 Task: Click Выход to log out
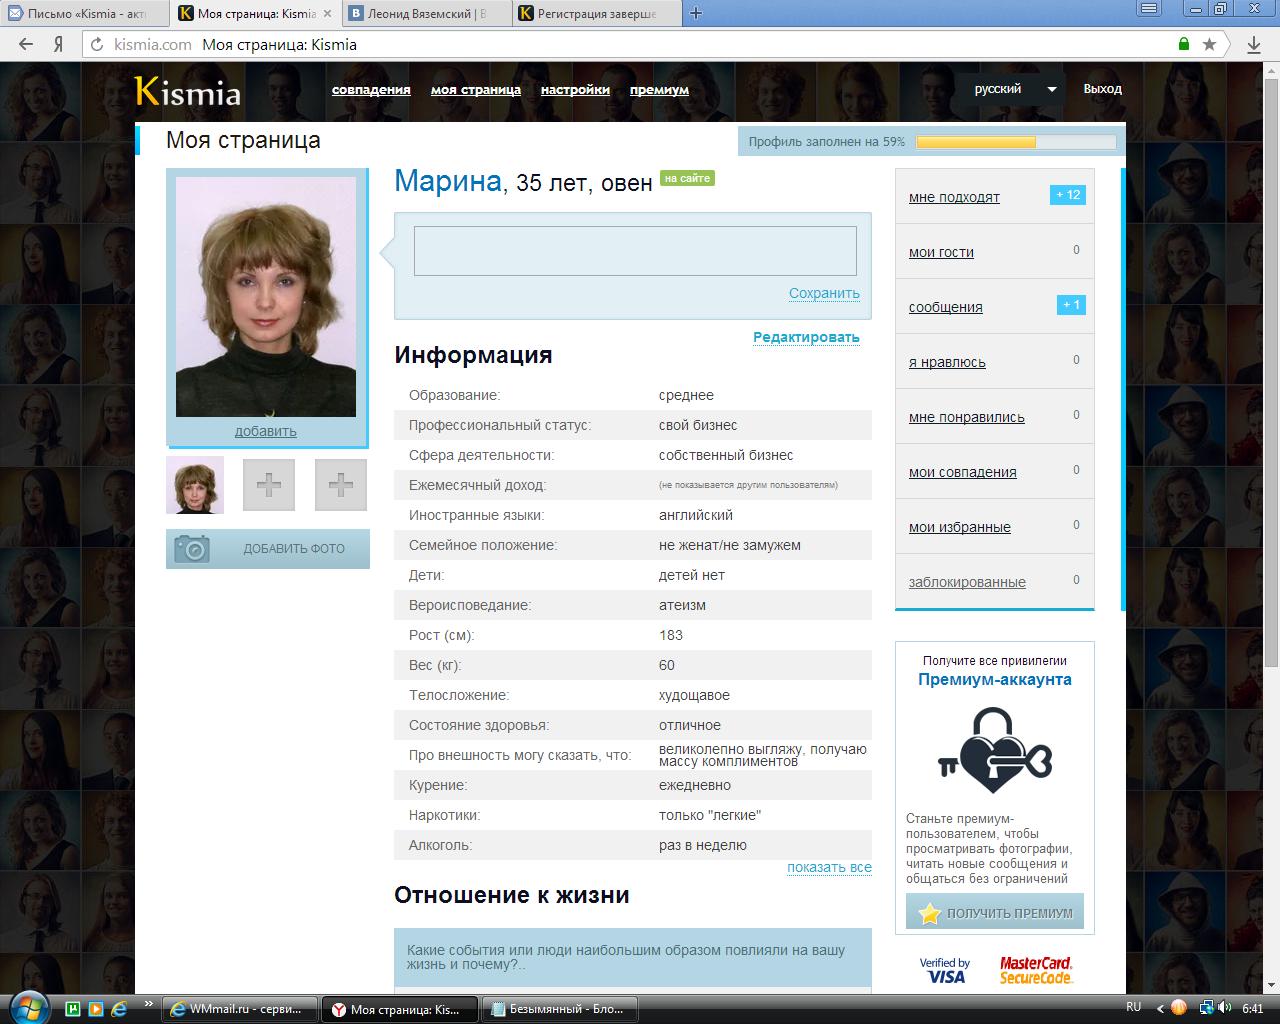[x=1102, y=89]
